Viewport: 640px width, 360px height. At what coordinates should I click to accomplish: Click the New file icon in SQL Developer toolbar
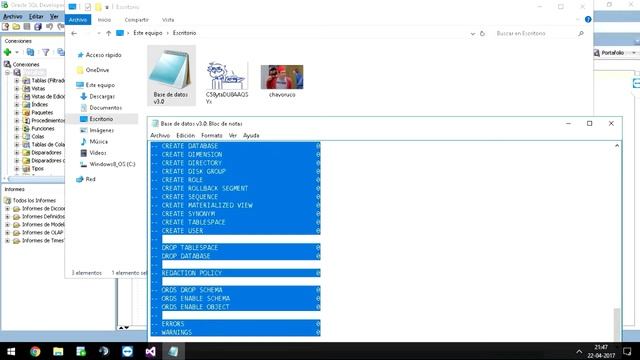tap(6, 27)
